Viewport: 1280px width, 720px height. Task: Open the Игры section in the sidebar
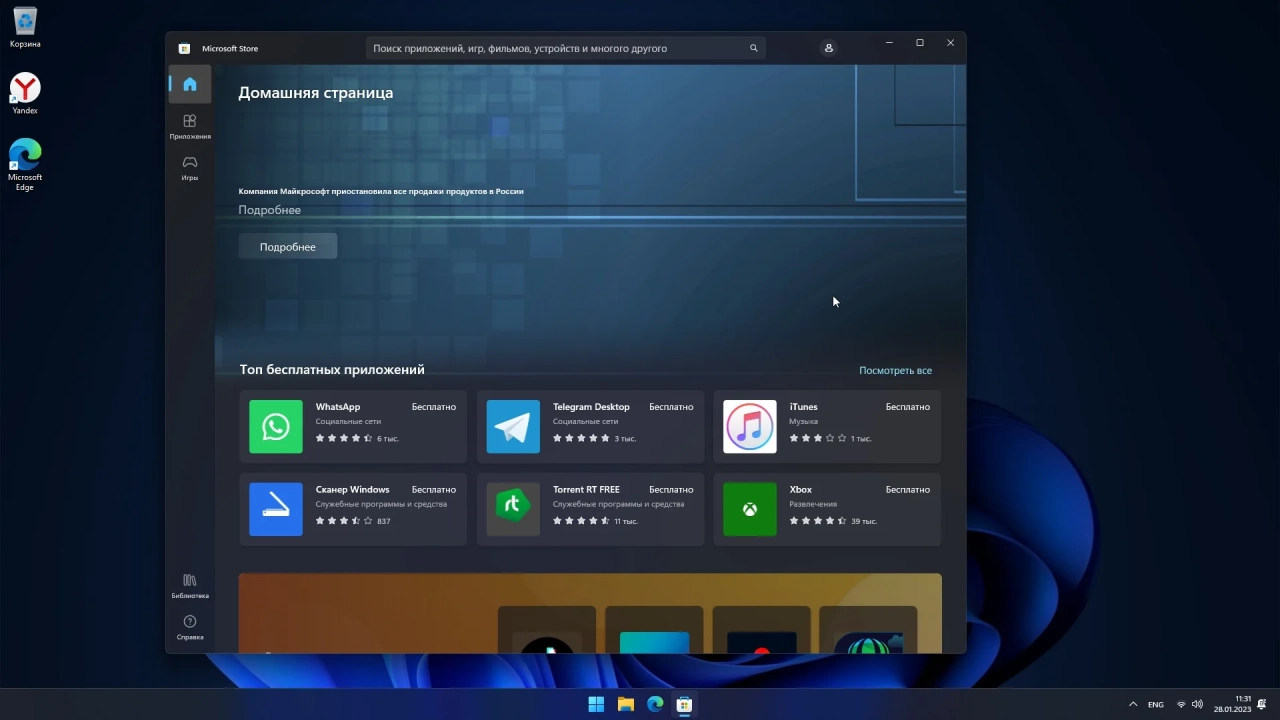(189, 167)
